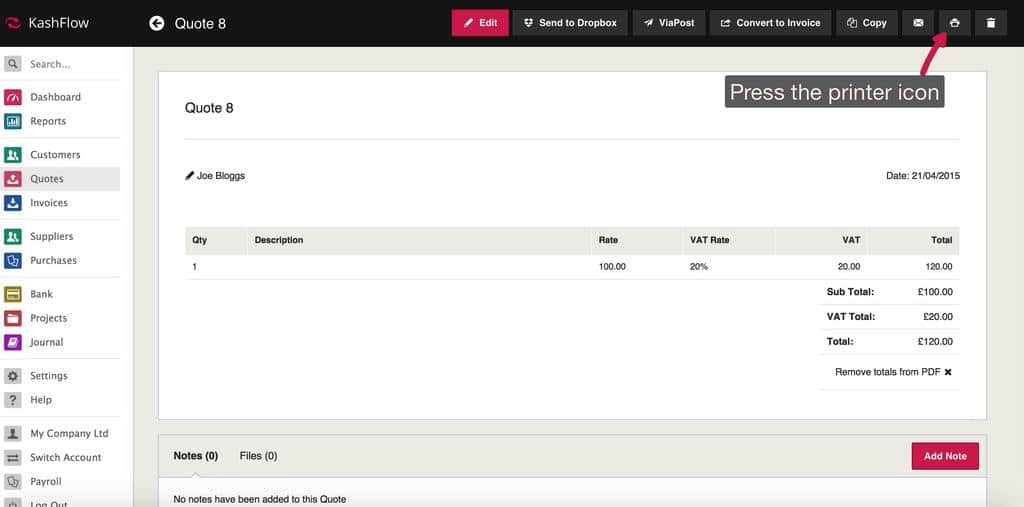Click the search magnifier icon

13,64
